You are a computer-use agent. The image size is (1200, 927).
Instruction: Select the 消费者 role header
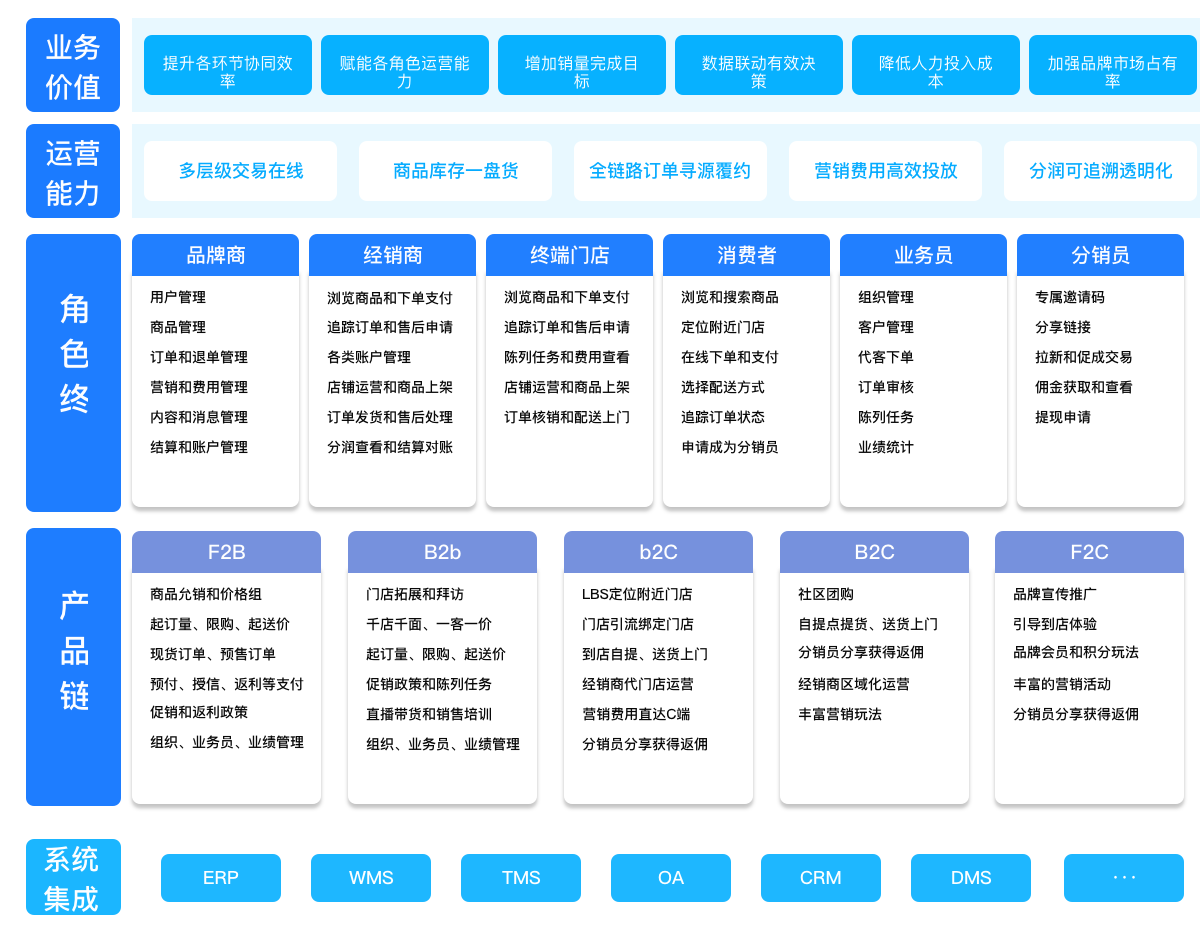pyautogui.click(x=746, y=256)
